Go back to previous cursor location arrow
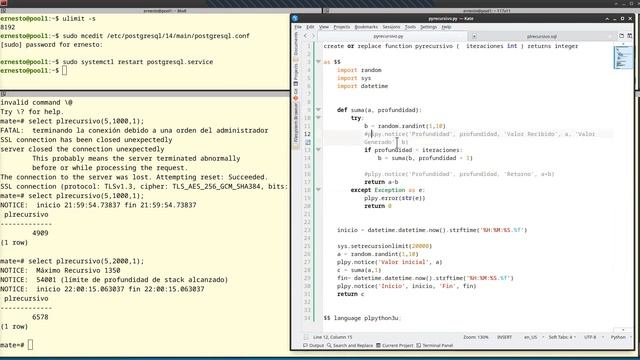The image size is (640, 360). click(305, 36)
